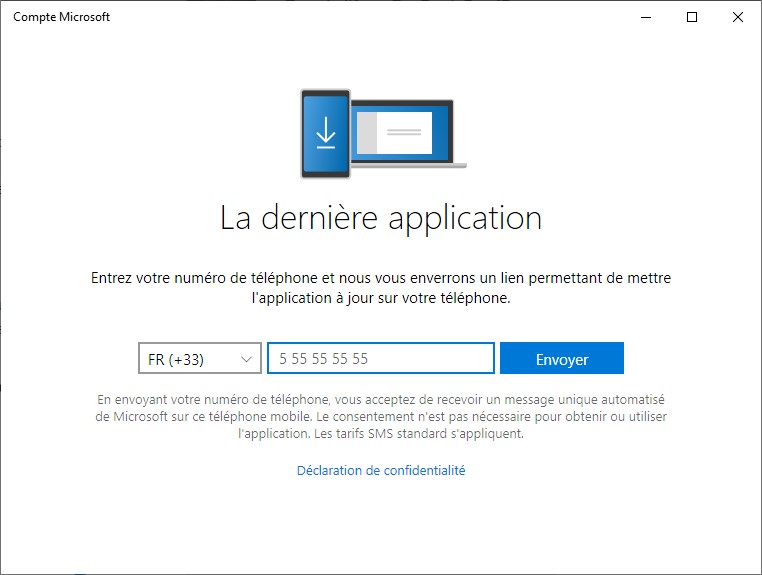Maximize the Compte Microsoft window
Image resolution: width=762 pixels, height=575 pixels.
pyautogui.click(x=692, y=17)
